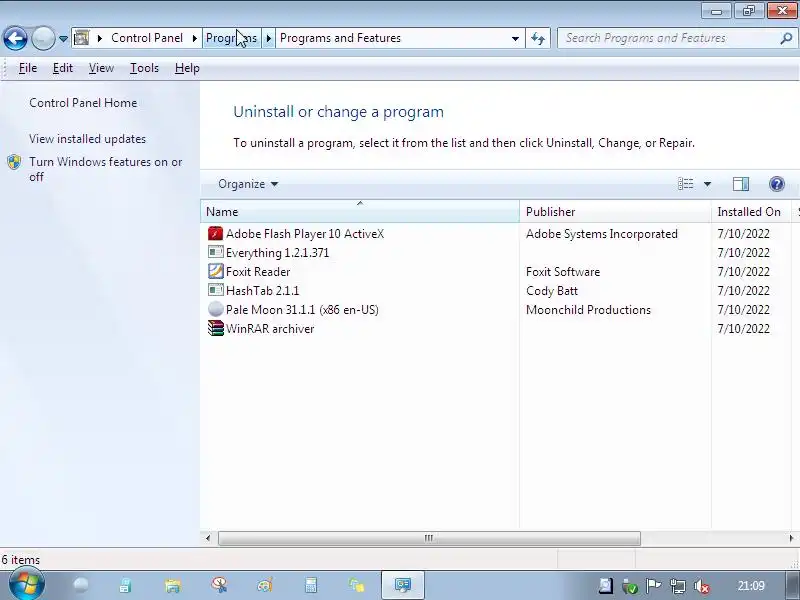Select Pale Moon 31.1.1 (x86 en-US) text

click(x=302, y=309)
